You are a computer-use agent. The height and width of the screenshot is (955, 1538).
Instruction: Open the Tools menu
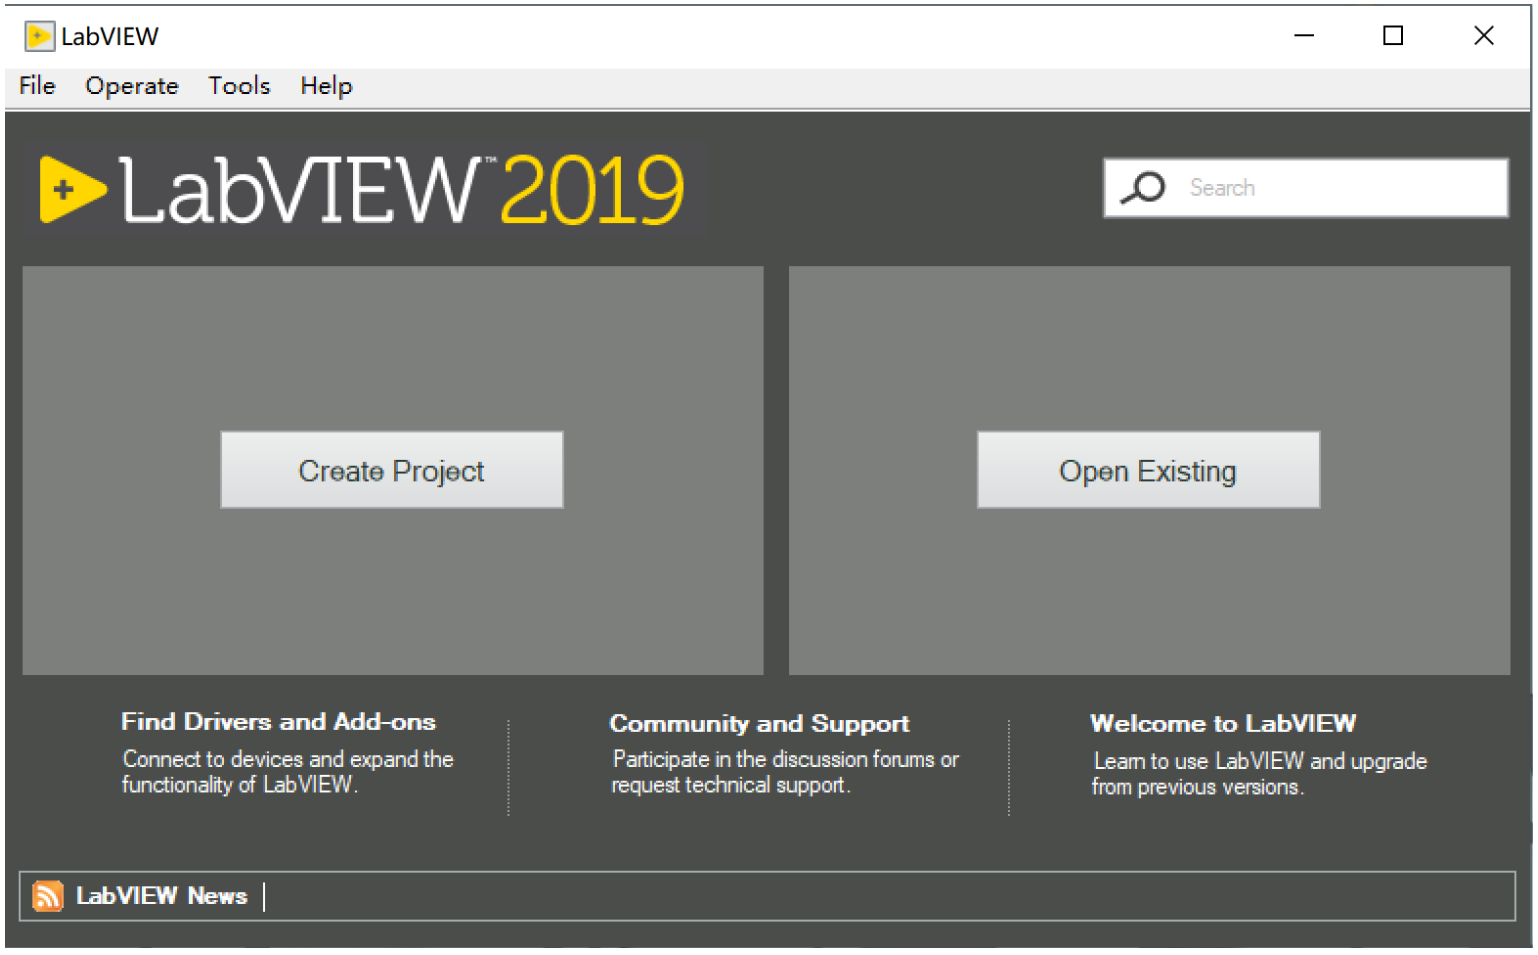pos(238,86)
